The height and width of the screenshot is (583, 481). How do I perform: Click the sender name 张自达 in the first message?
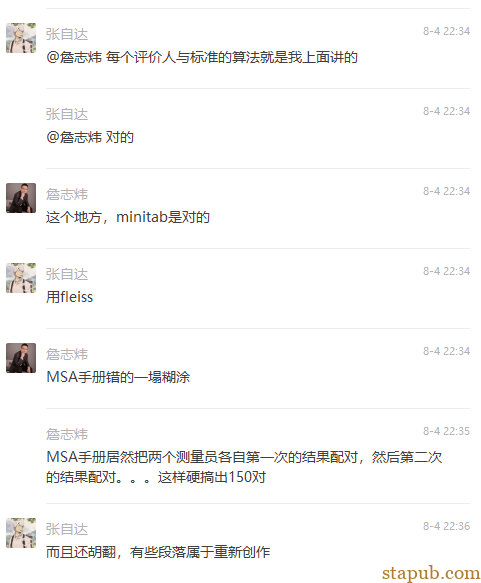tap(67, 34)
